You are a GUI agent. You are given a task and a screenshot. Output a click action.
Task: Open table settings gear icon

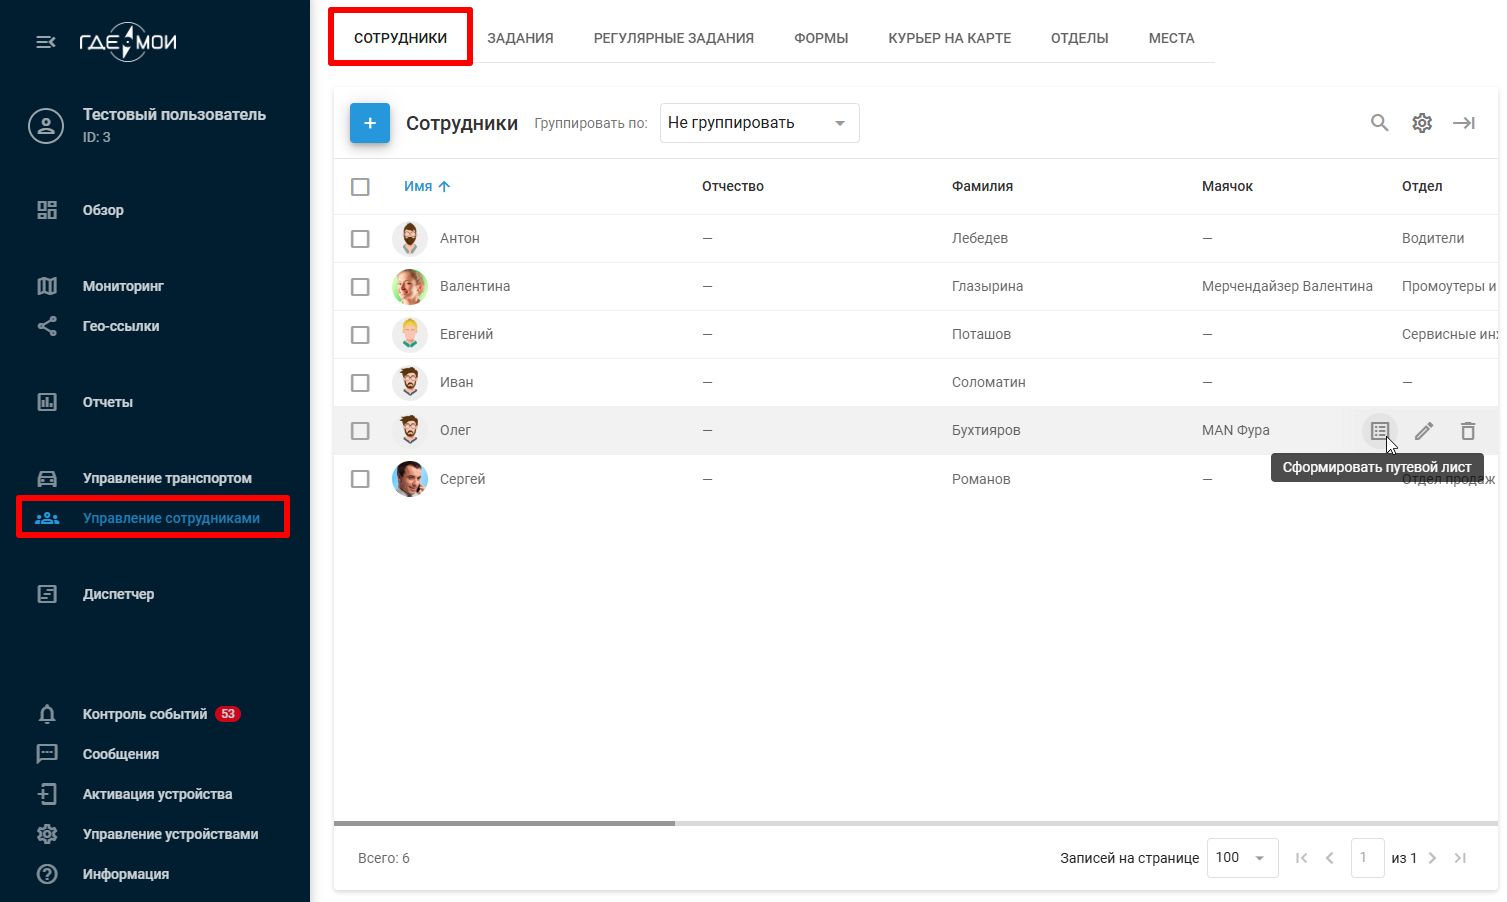(1422, 123)
